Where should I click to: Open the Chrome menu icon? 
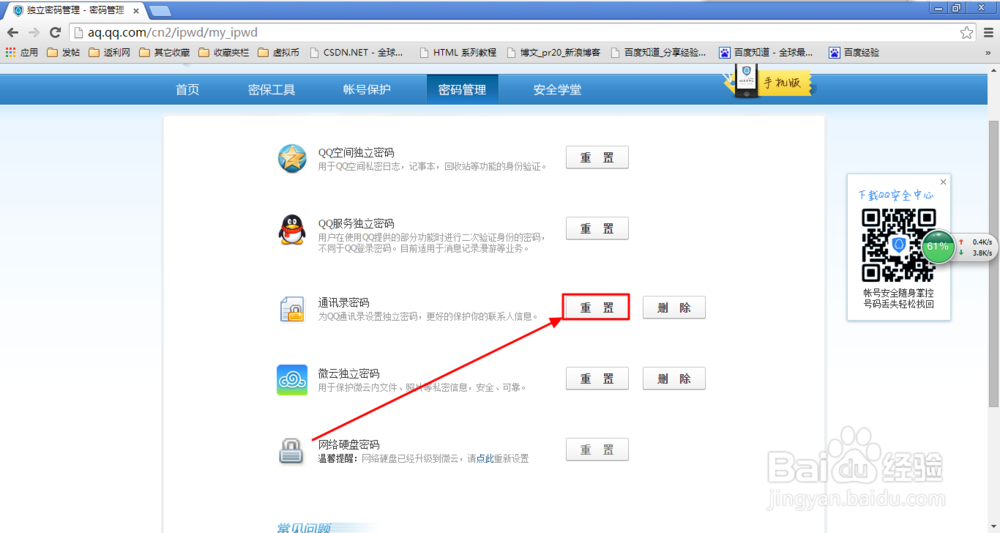989,33
